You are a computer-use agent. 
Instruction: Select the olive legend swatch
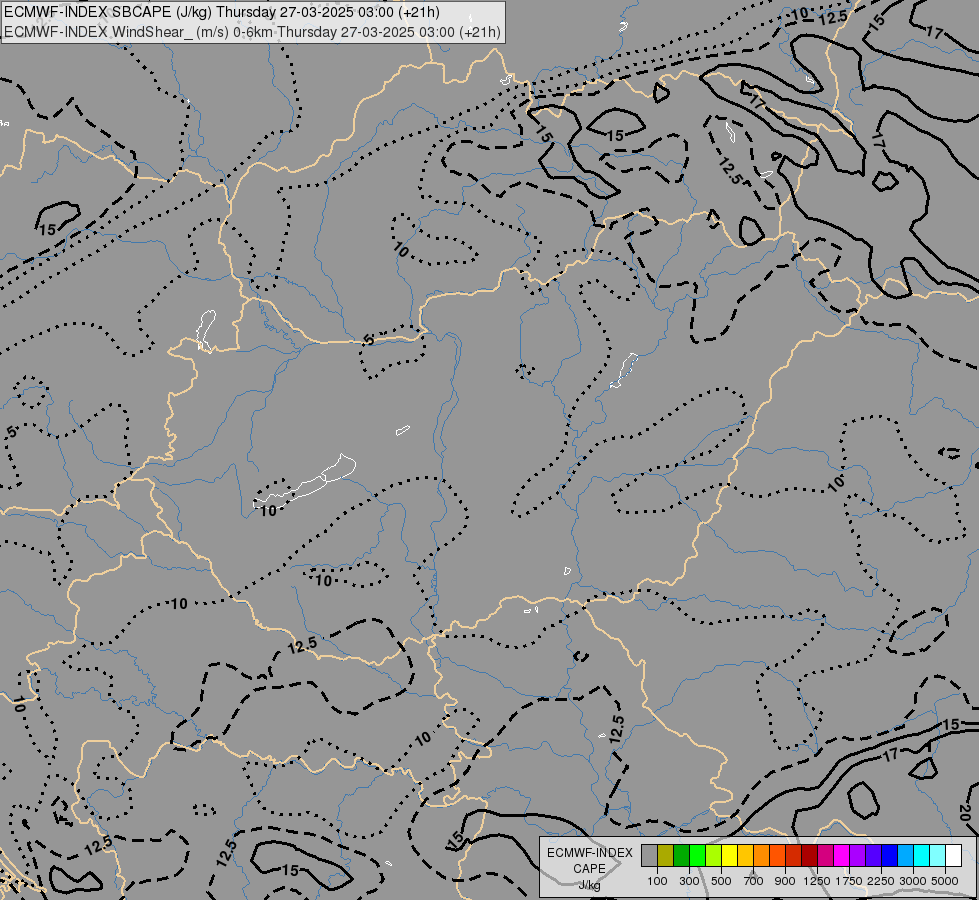pos(666,855)
